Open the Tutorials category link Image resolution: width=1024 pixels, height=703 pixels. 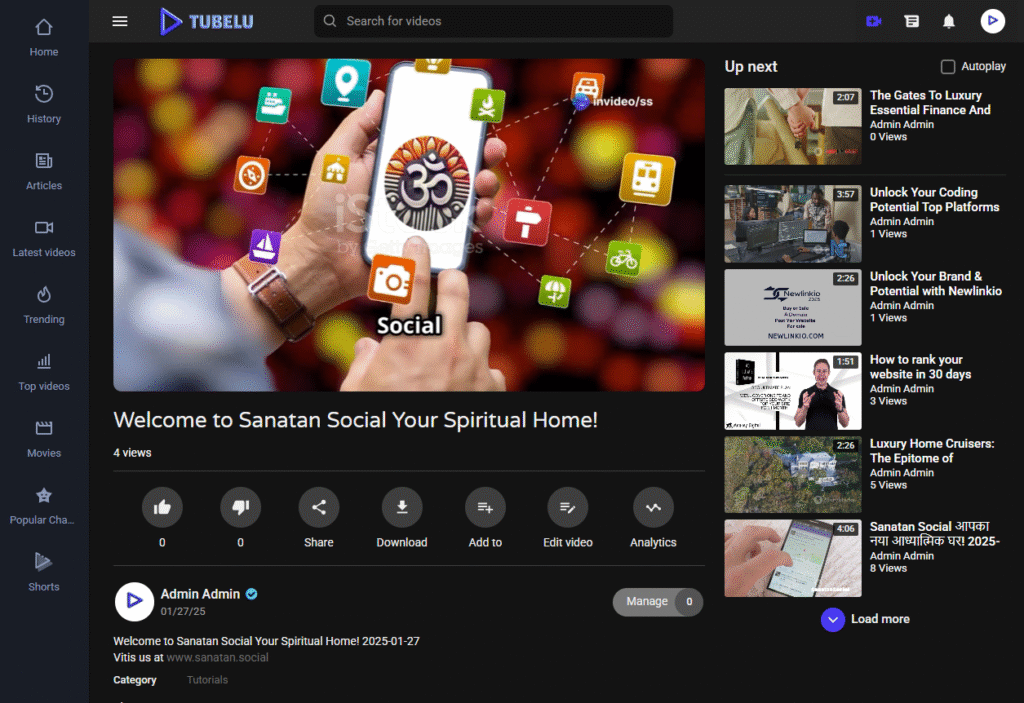click(x=207, y=679)
